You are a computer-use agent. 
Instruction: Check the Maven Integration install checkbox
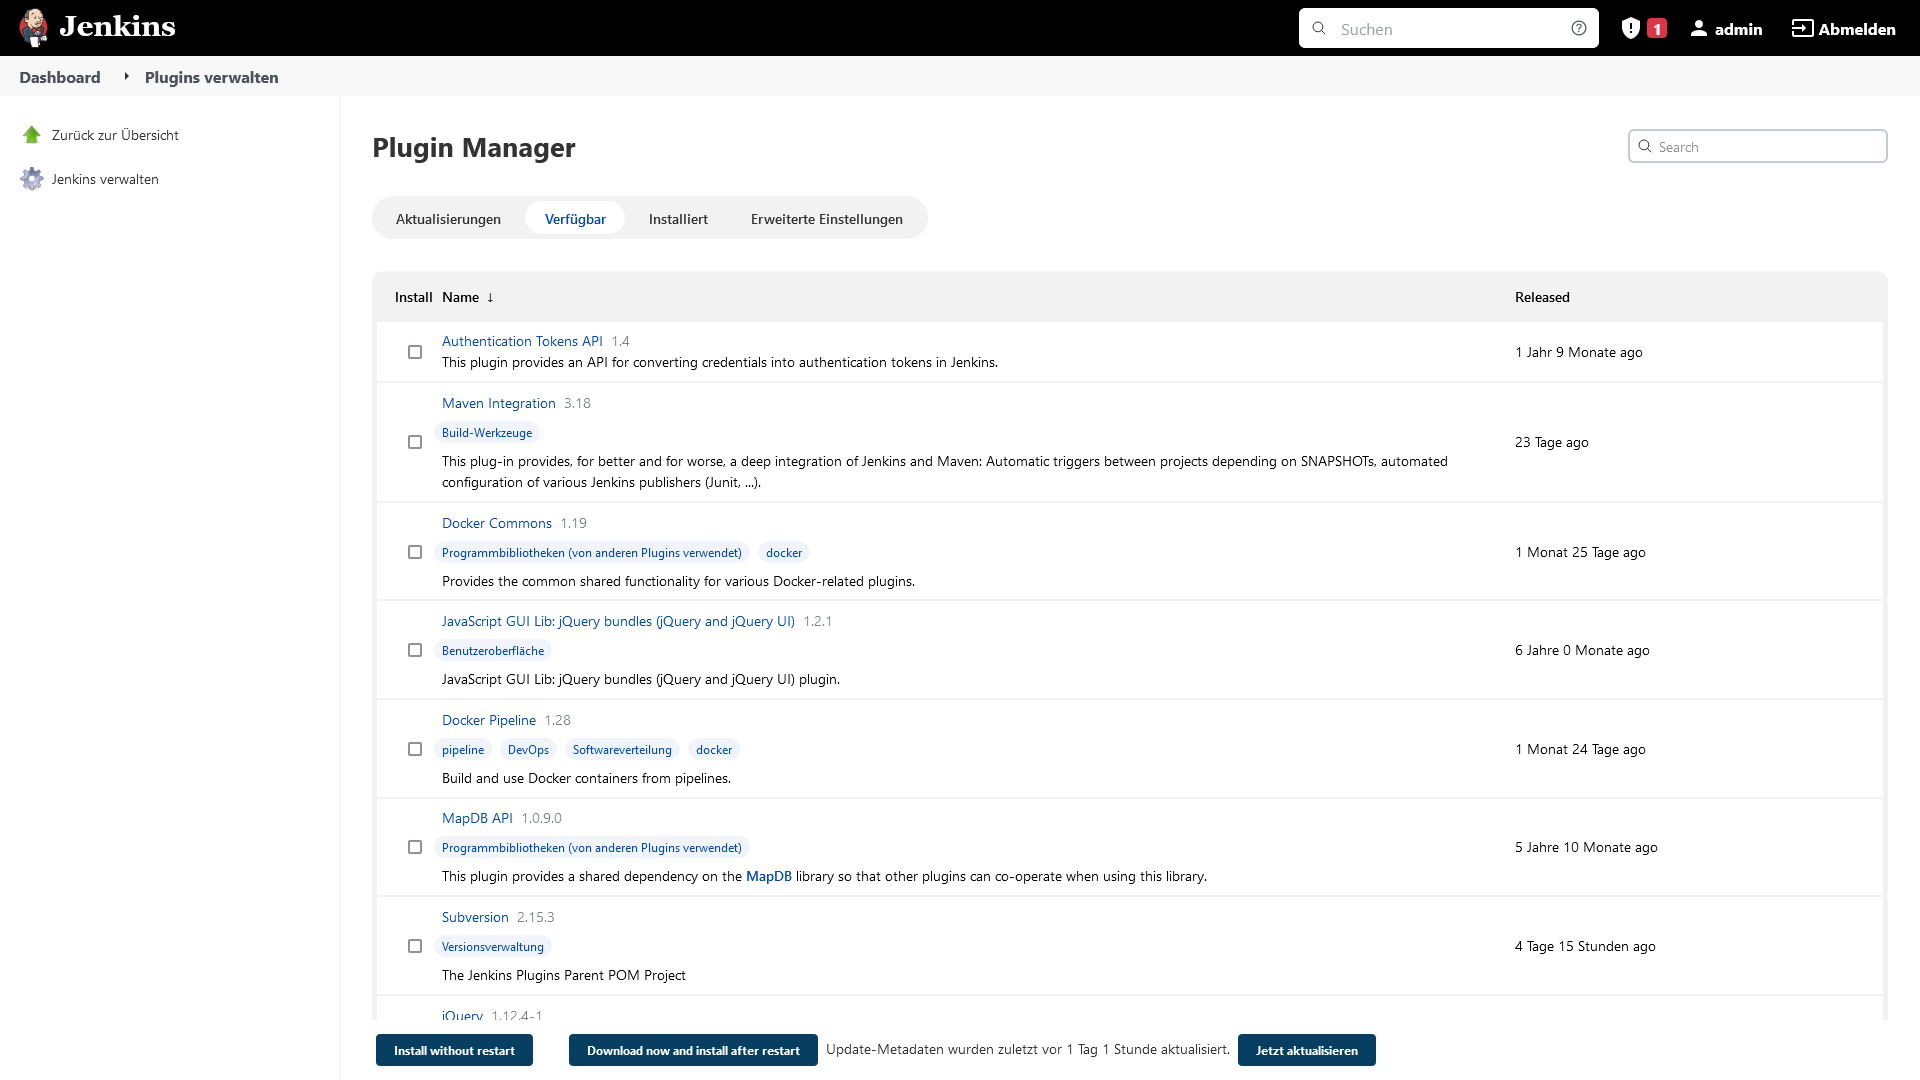[415, 442]
